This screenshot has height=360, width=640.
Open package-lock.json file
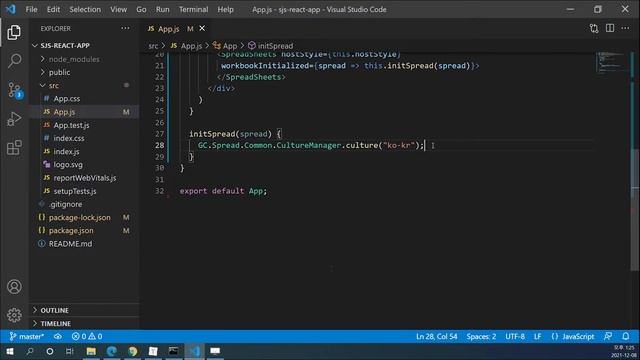point(80,218)
